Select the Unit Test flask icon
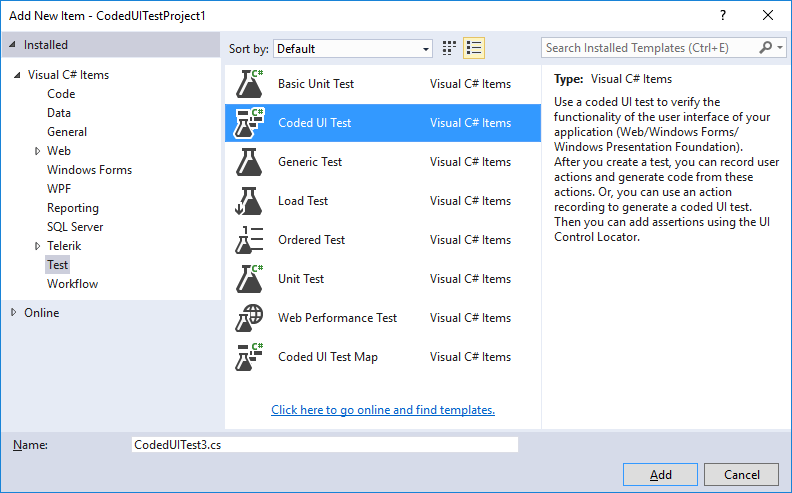The image size is (792, 493). coord(249,279)
